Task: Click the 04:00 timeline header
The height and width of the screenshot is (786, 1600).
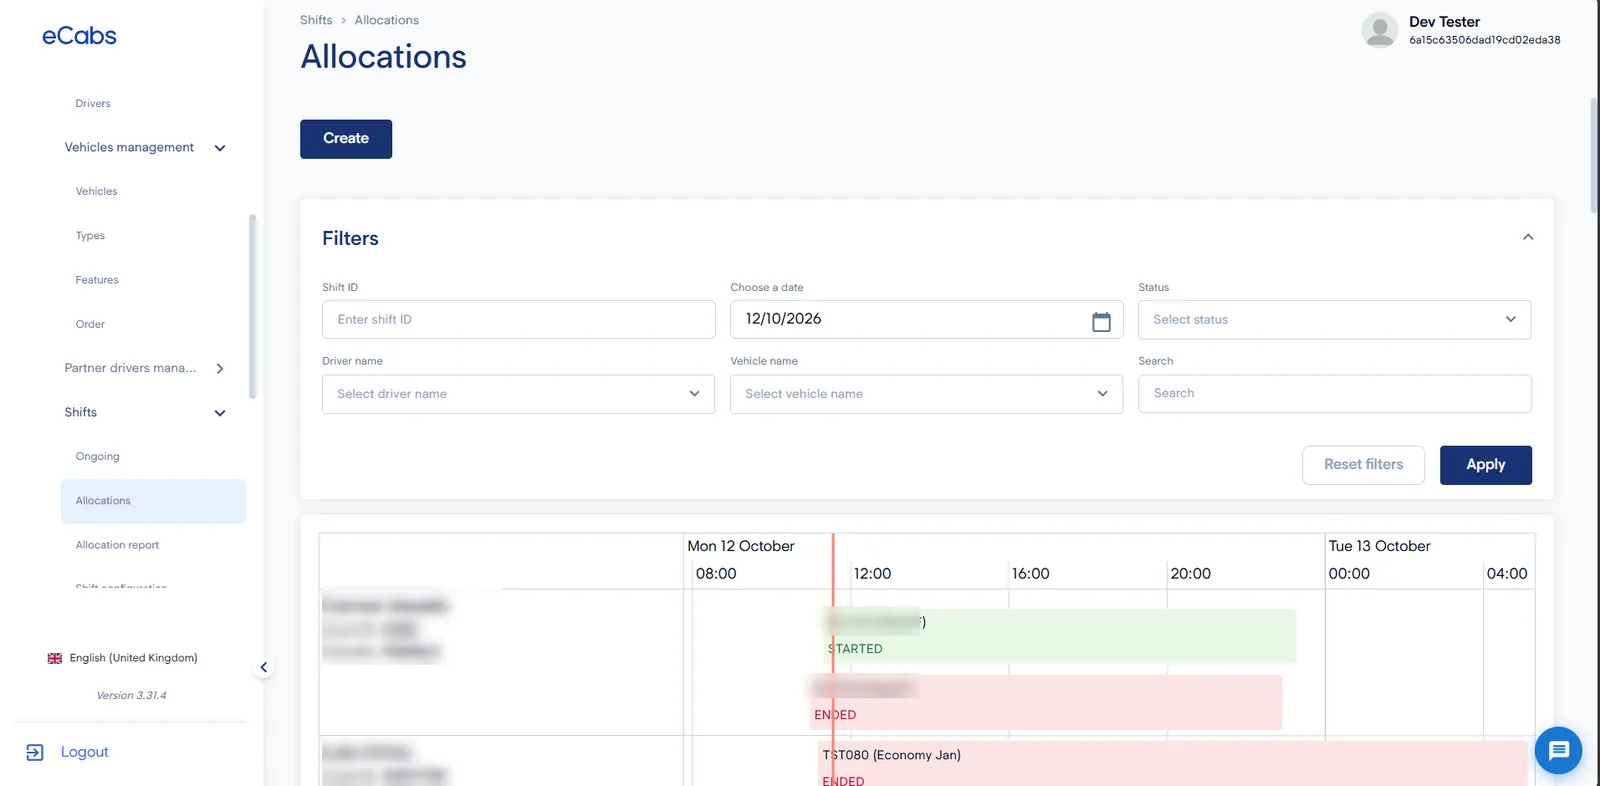Action: point(1507,574)
